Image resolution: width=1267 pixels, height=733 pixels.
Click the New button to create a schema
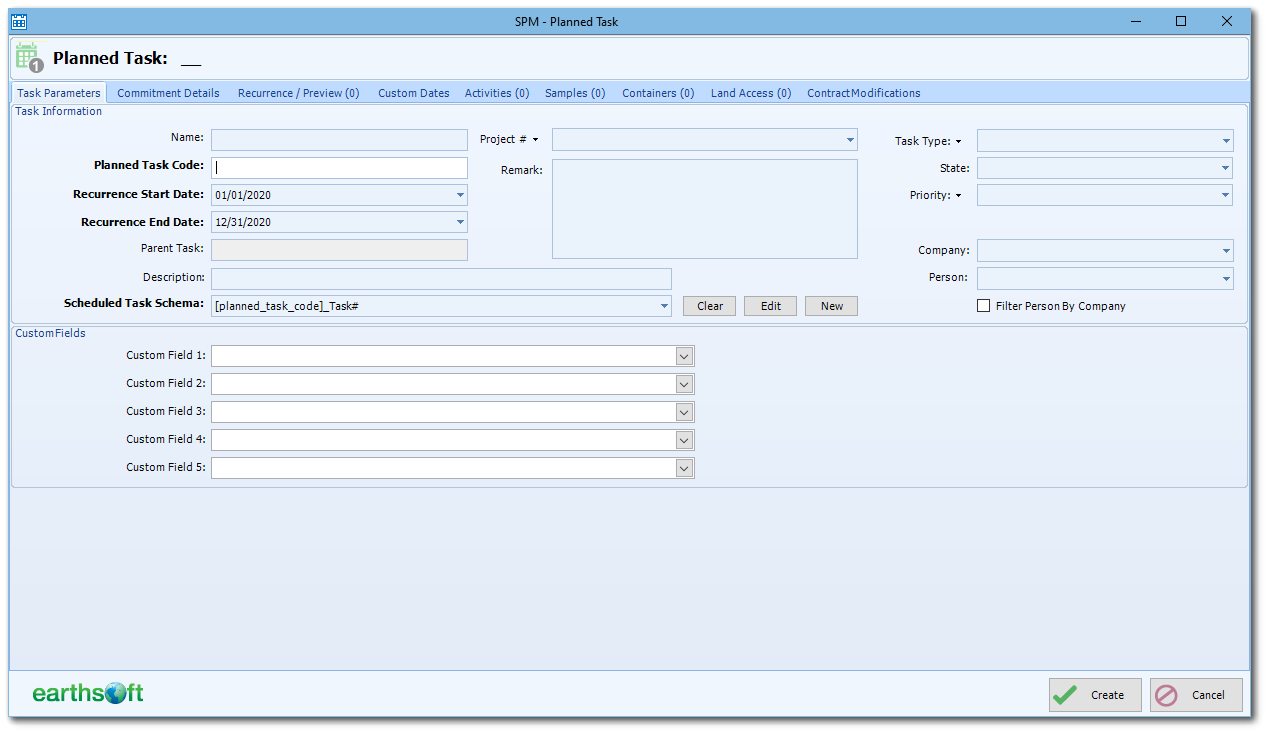[830, 305]
